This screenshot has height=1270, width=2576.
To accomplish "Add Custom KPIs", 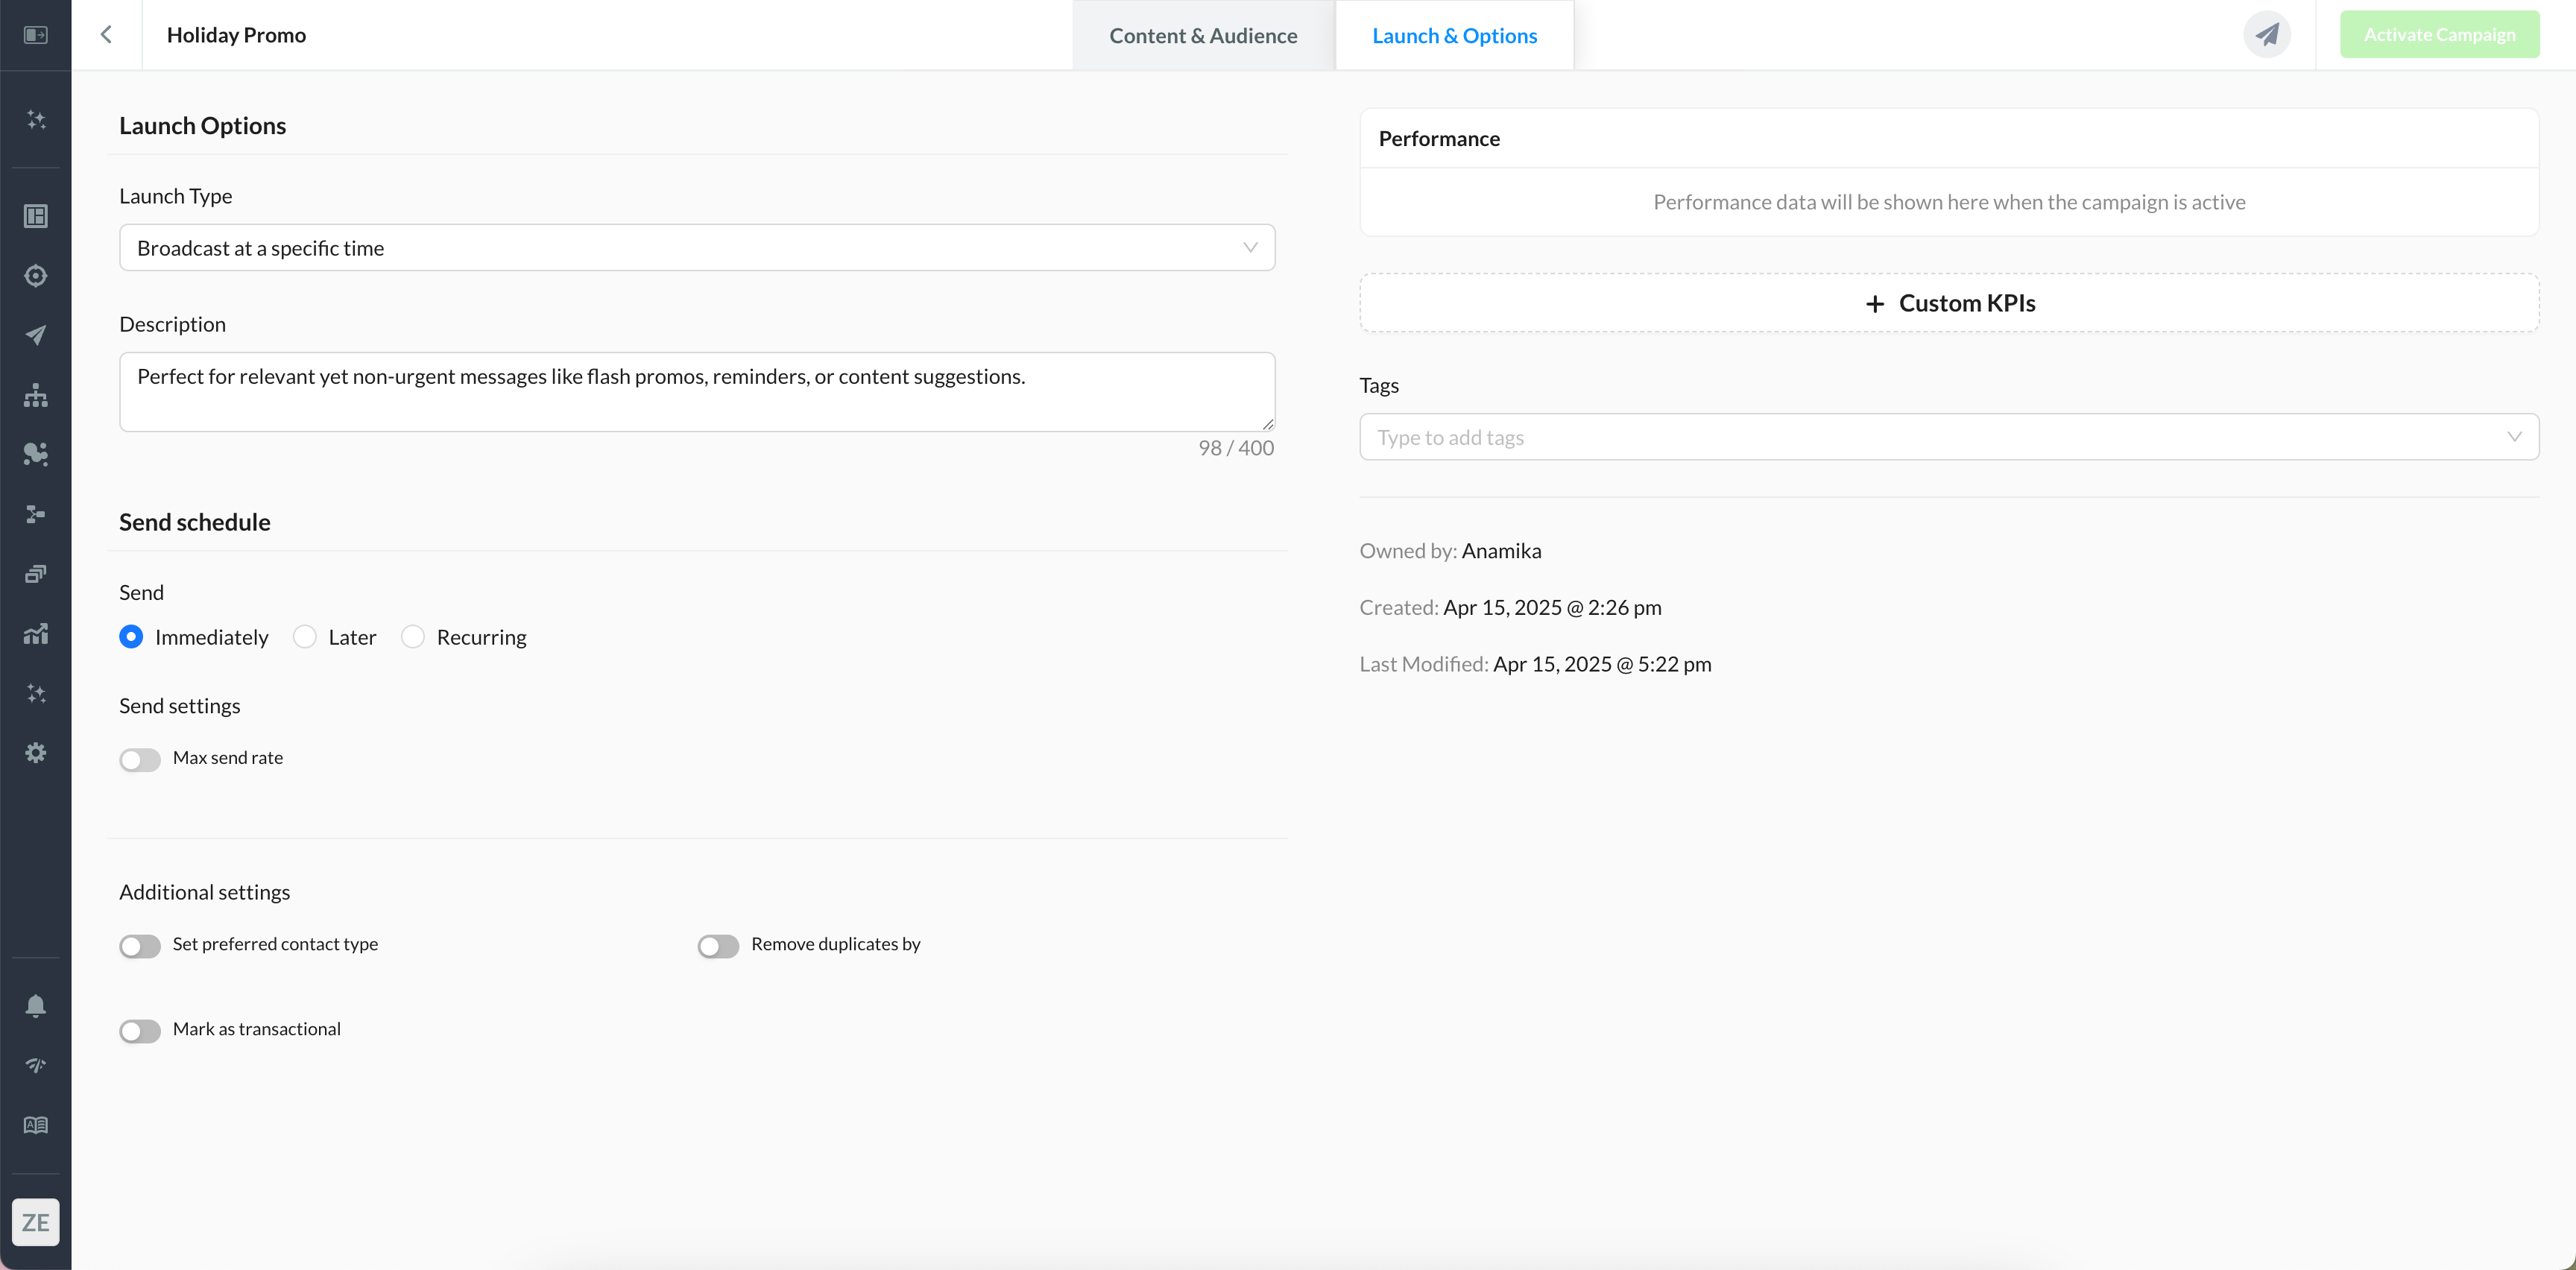I will [1948, 303].
